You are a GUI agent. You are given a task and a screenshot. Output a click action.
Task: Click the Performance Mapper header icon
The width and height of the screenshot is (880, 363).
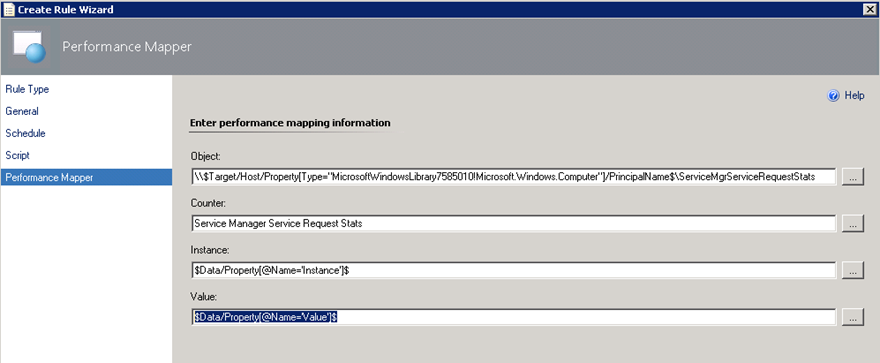[29, 47]
